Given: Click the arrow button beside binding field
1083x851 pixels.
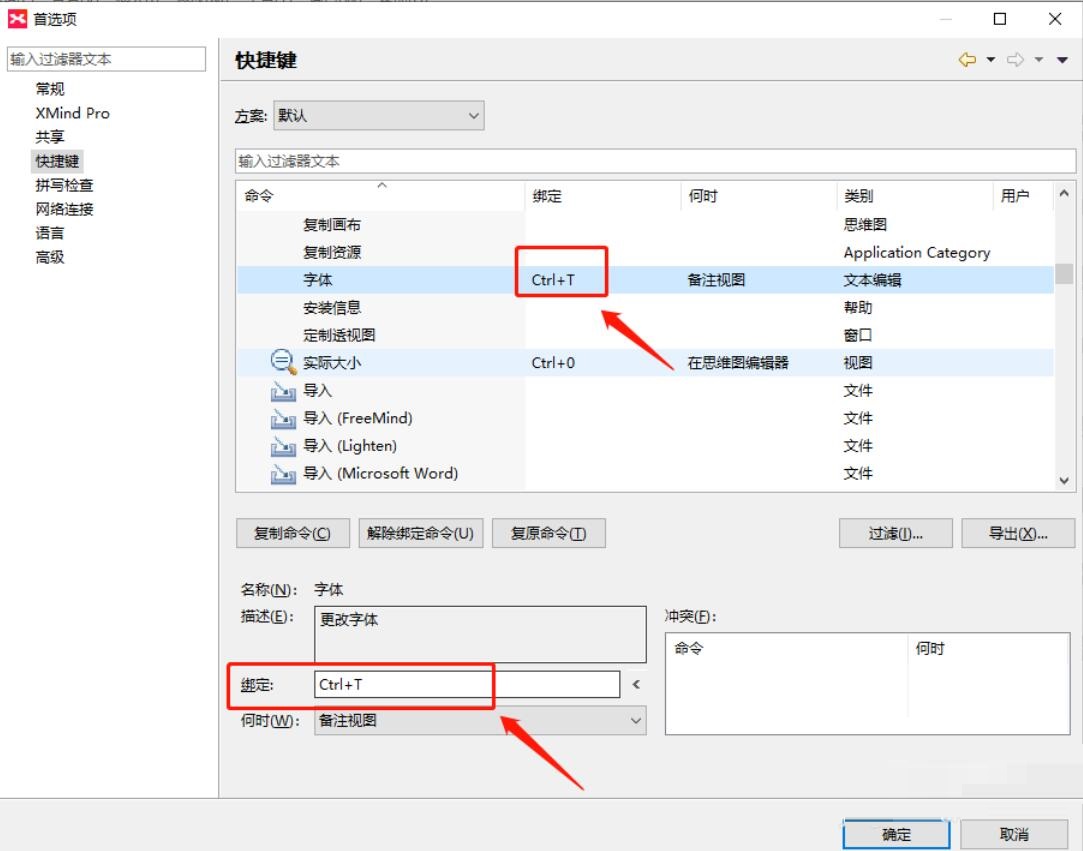Looking at the screenshot, I should pos(636,684).
